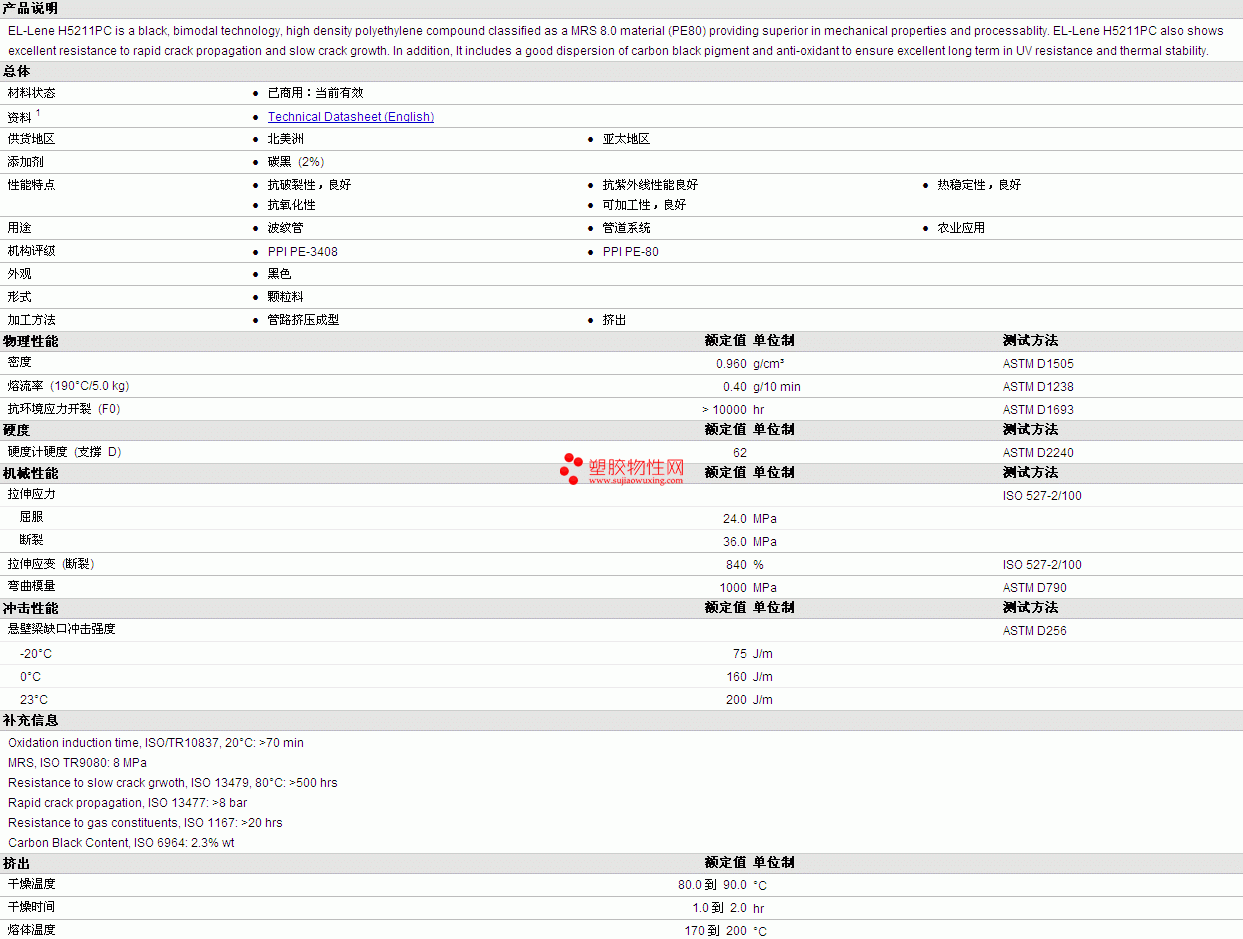Select the 颗粒料 form value
The height and width of the screenshot is (939, 1243).
tap(285, 297)
